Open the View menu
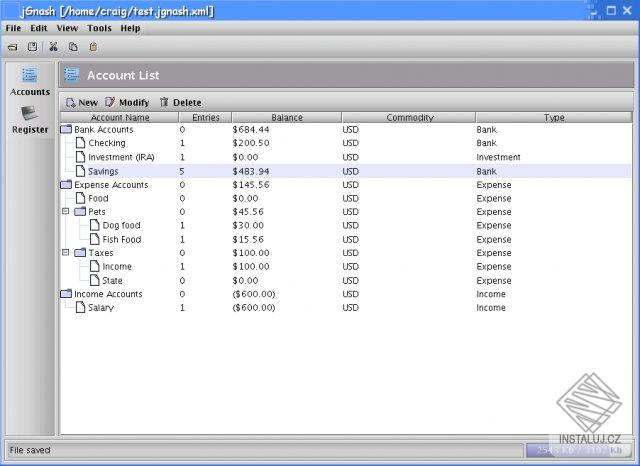Viewport: 640px width, 466px height. (67, 28)
